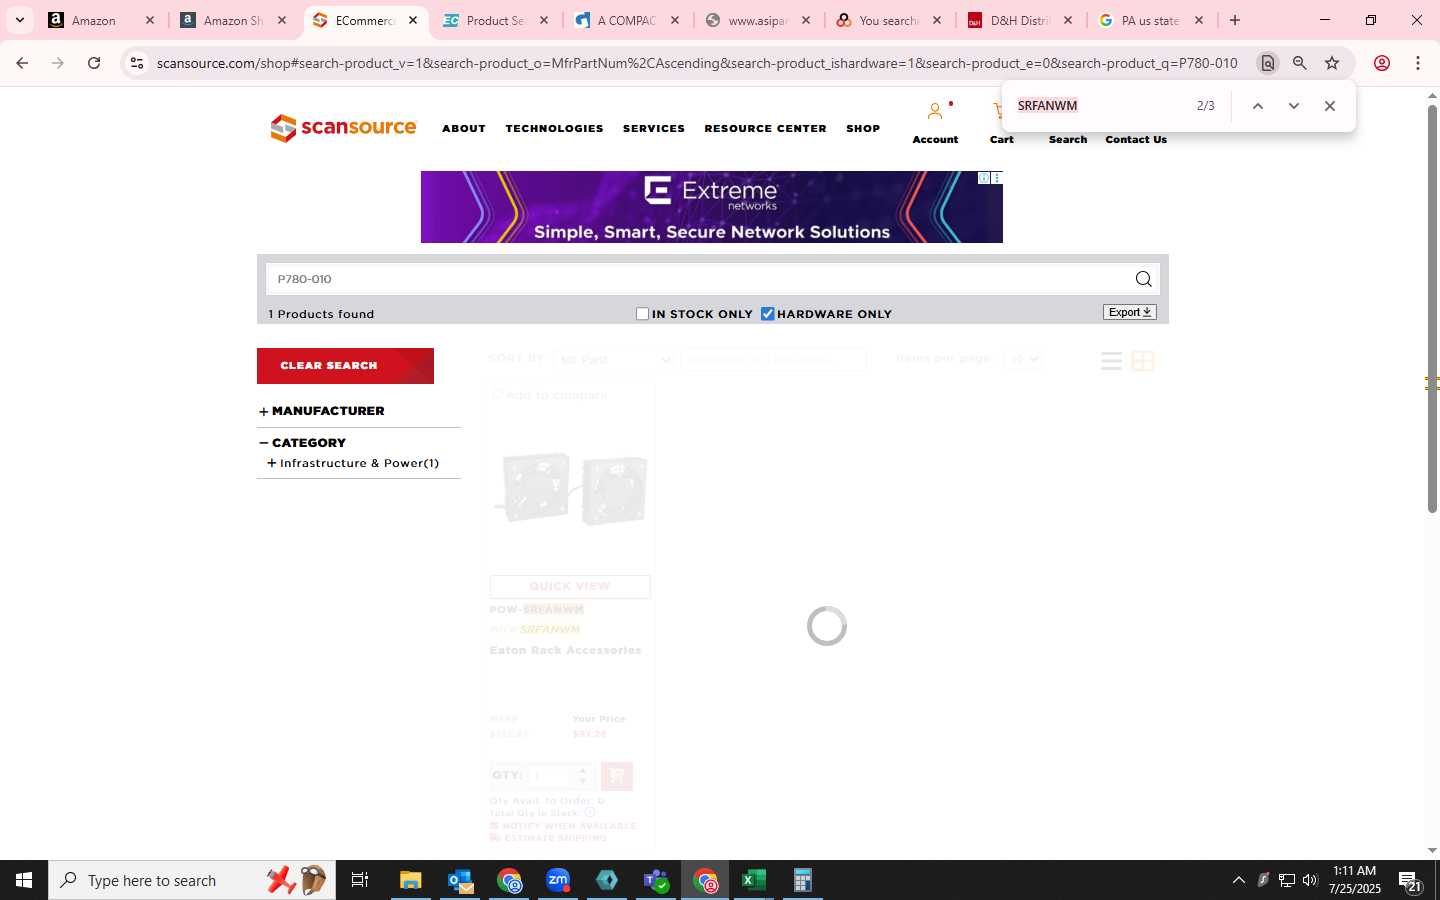The width and height of the screenshot is (1440, 900).
Task: Open the Technologies menu
Action: (x=554, y=128)
